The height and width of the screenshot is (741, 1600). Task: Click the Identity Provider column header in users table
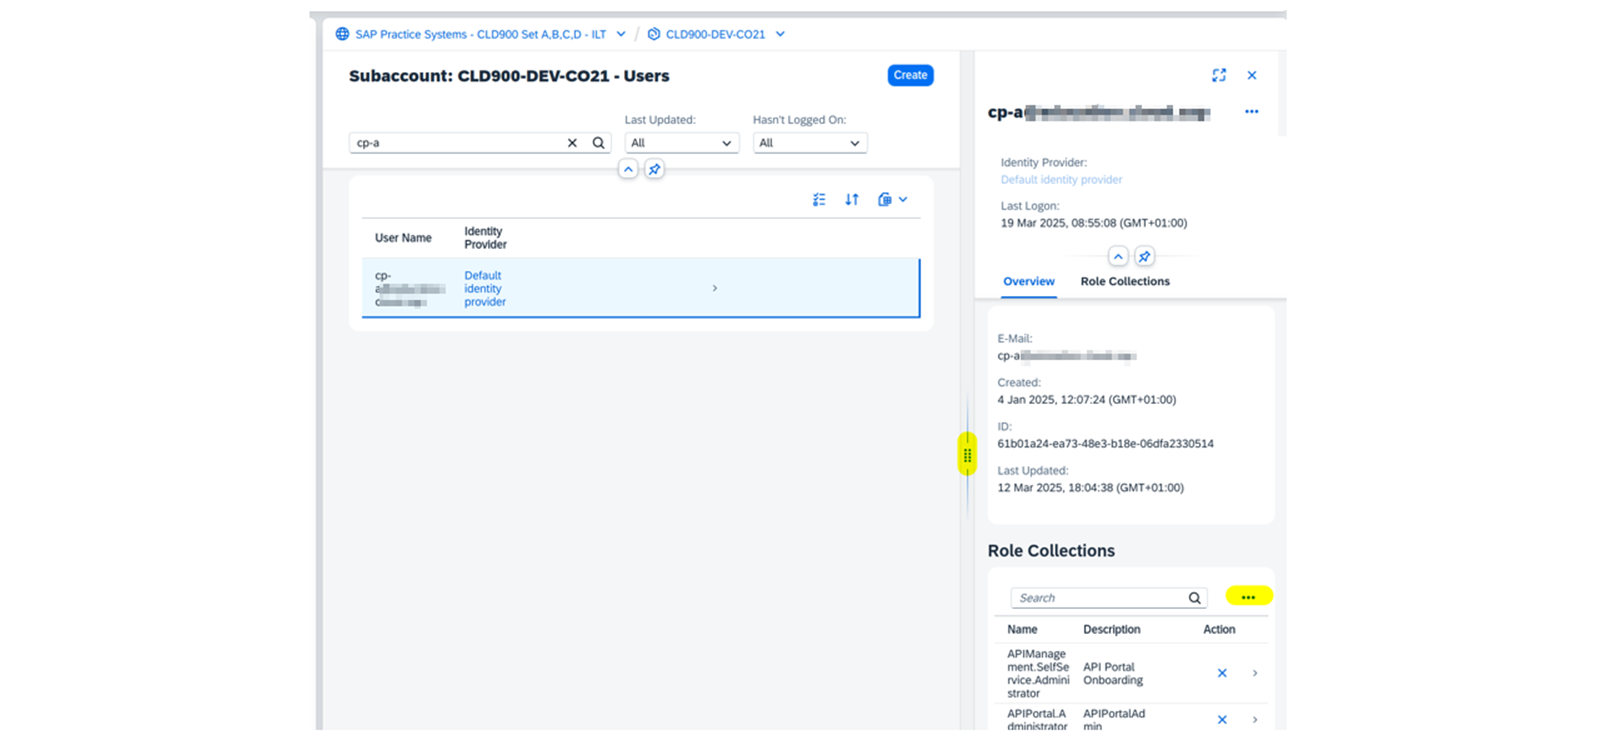coord(485,238)
